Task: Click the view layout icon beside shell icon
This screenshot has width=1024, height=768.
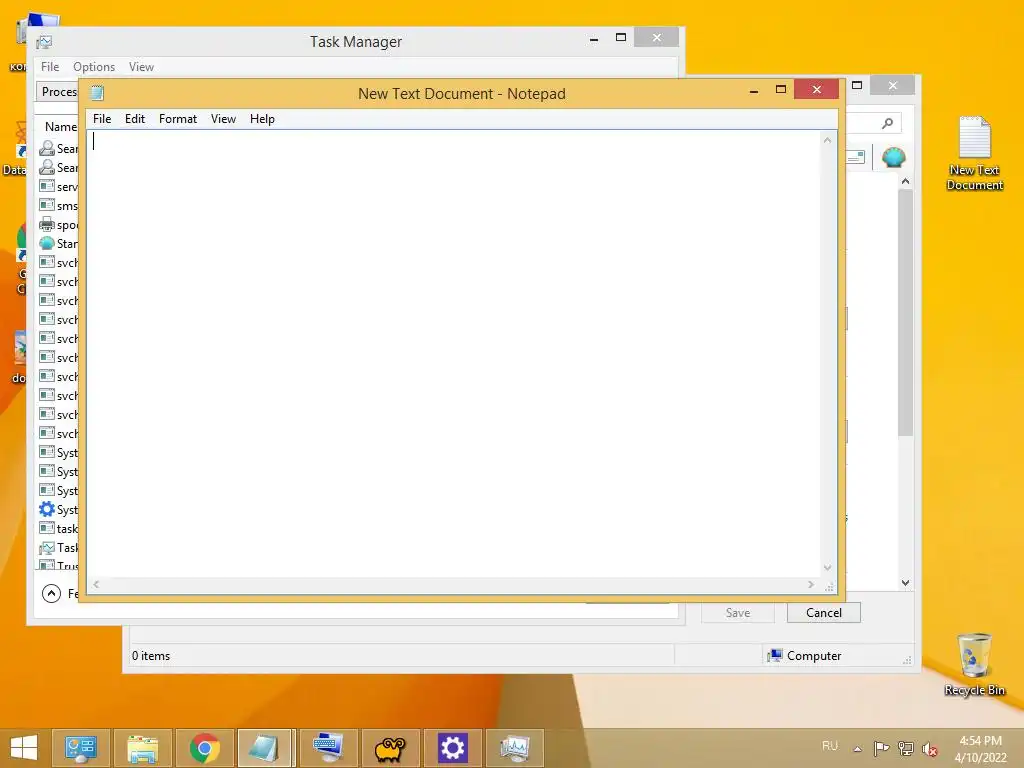Action: [856, 157]
